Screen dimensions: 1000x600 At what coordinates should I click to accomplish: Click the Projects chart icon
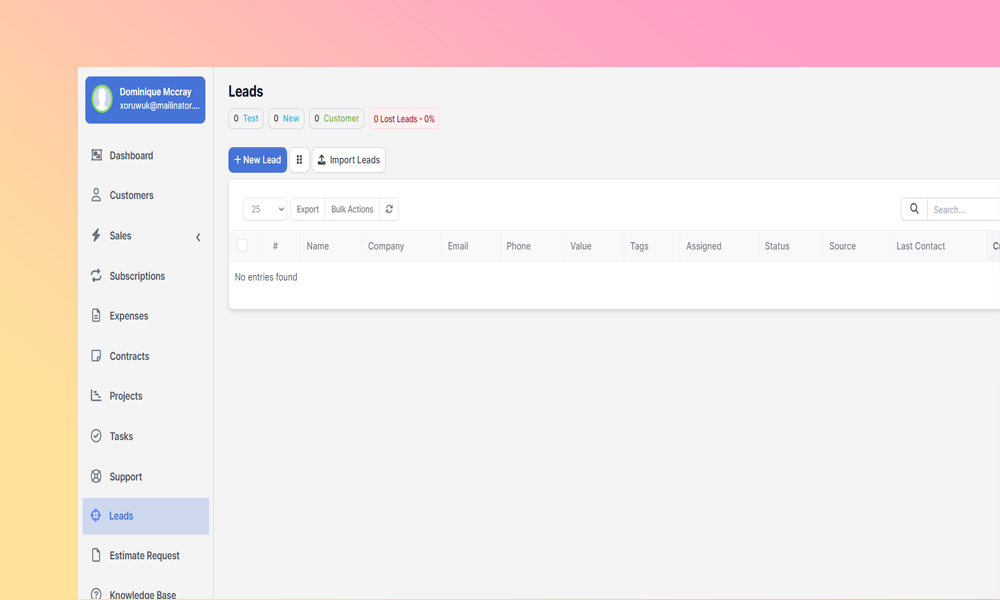coord(96,395)
